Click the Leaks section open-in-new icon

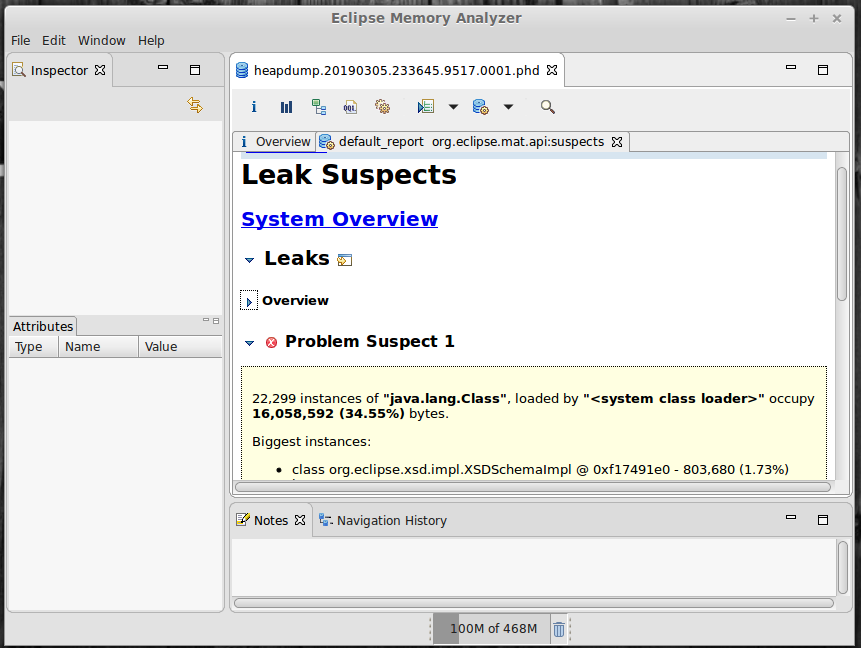344,260
